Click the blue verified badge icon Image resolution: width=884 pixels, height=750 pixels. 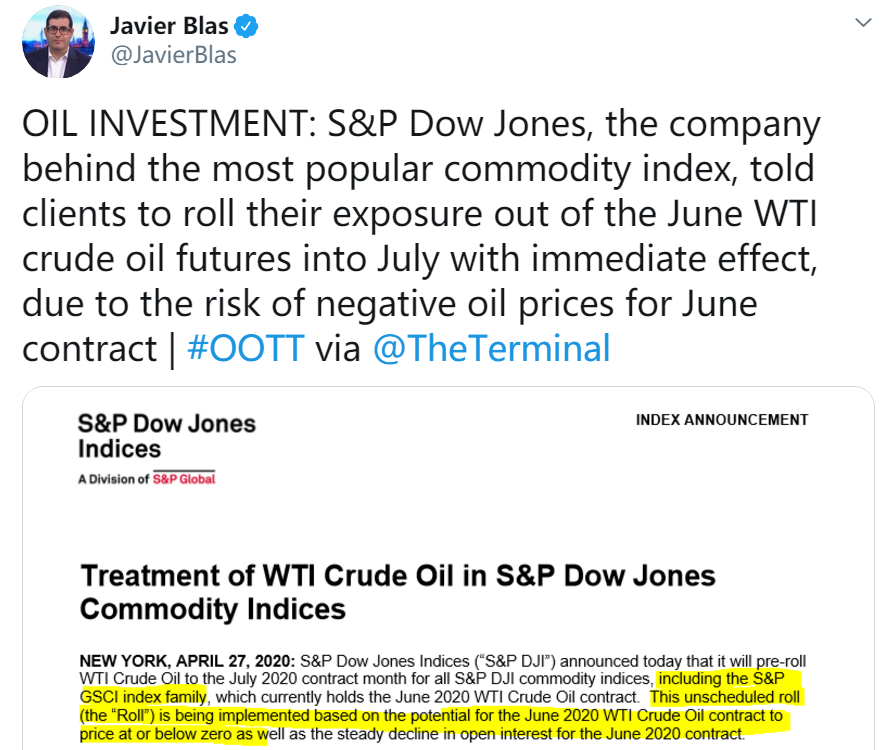pos(246,27)
